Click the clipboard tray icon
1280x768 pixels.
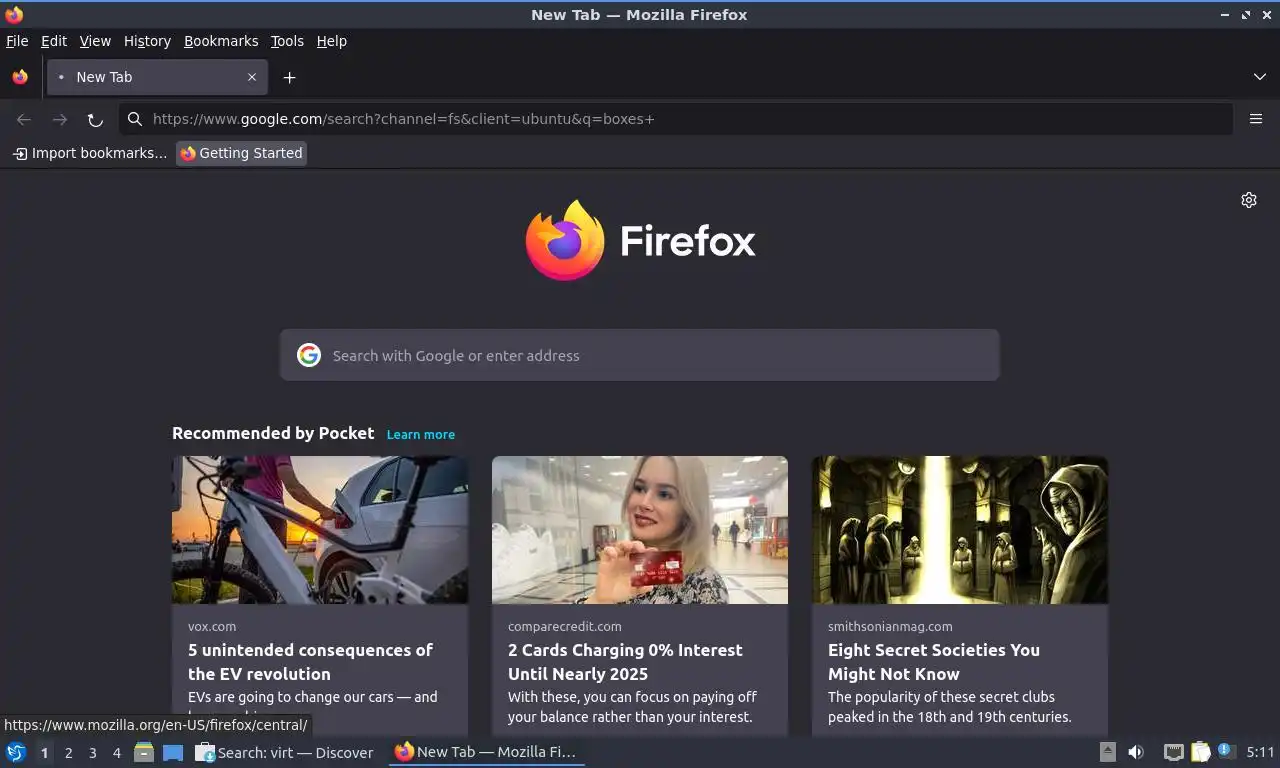(x=1200, y=752)
